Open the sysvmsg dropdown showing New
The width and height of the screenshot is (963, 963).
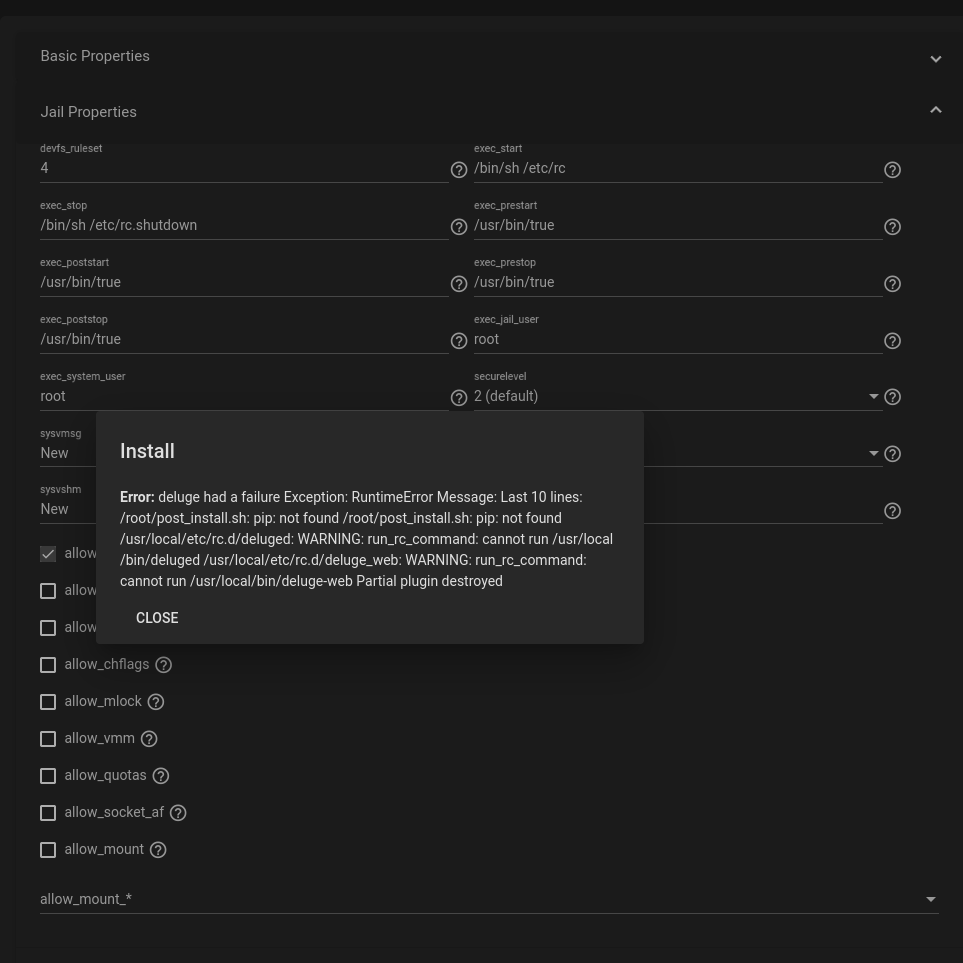tap(68, 453)
